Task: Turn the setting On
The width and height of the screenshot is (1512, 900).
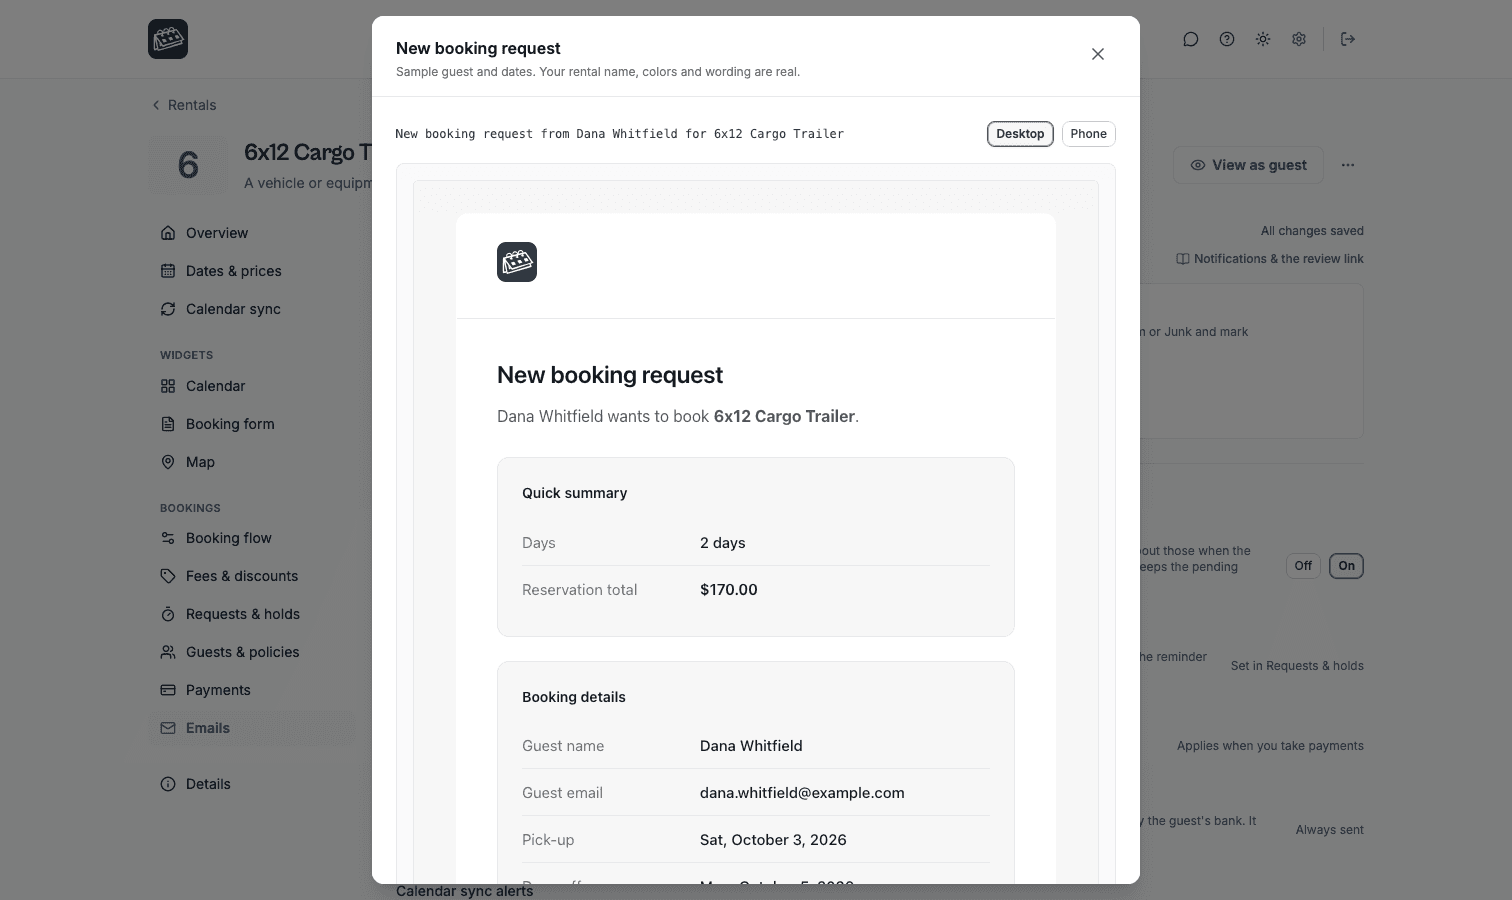Action: (x=1346, y=566)
